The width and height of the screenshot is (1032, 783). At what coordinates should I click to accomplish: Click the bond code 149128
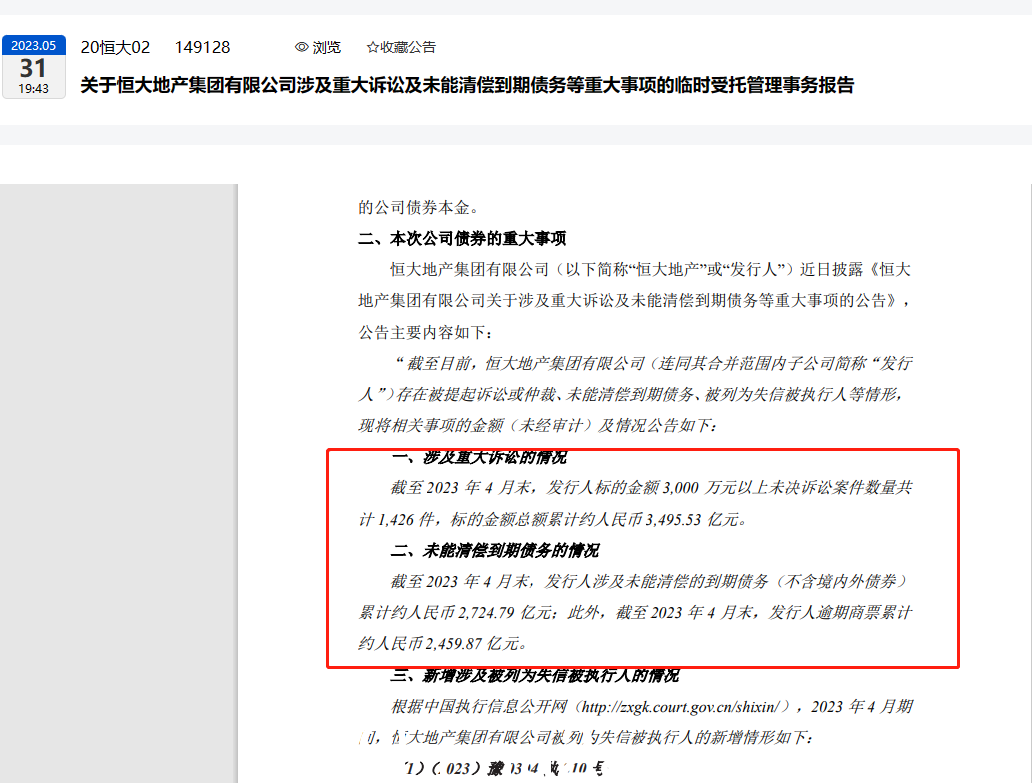(x=203, y=47)
